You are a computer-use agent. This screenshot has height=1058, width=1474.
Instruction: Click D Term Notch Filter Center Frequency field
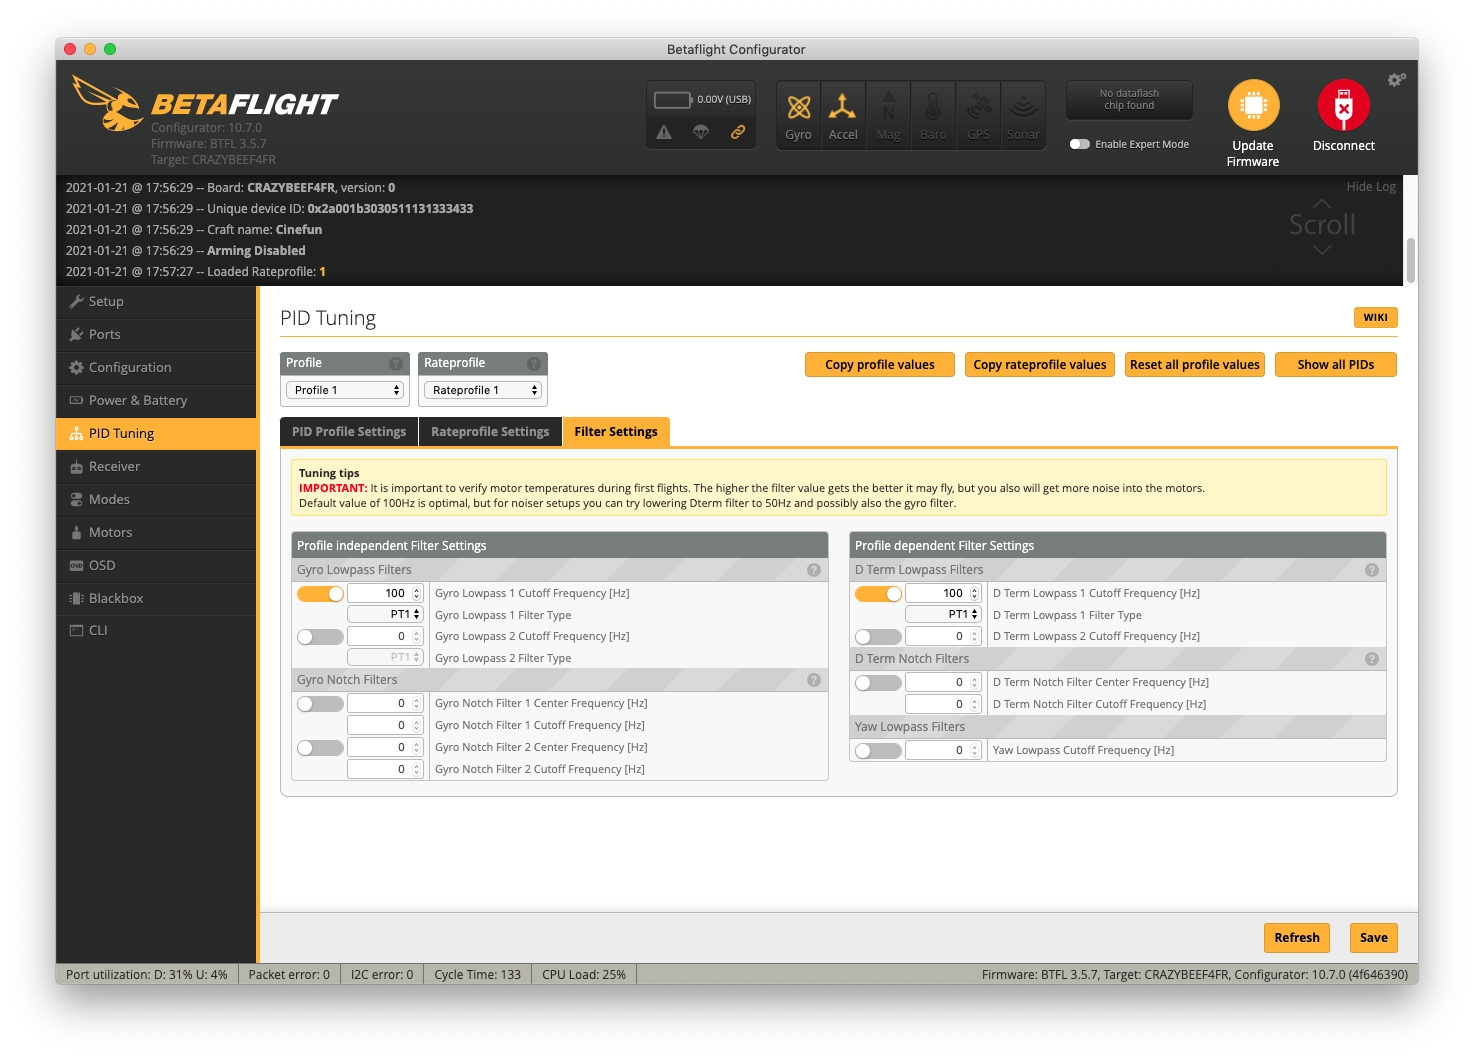pos(943,683)
